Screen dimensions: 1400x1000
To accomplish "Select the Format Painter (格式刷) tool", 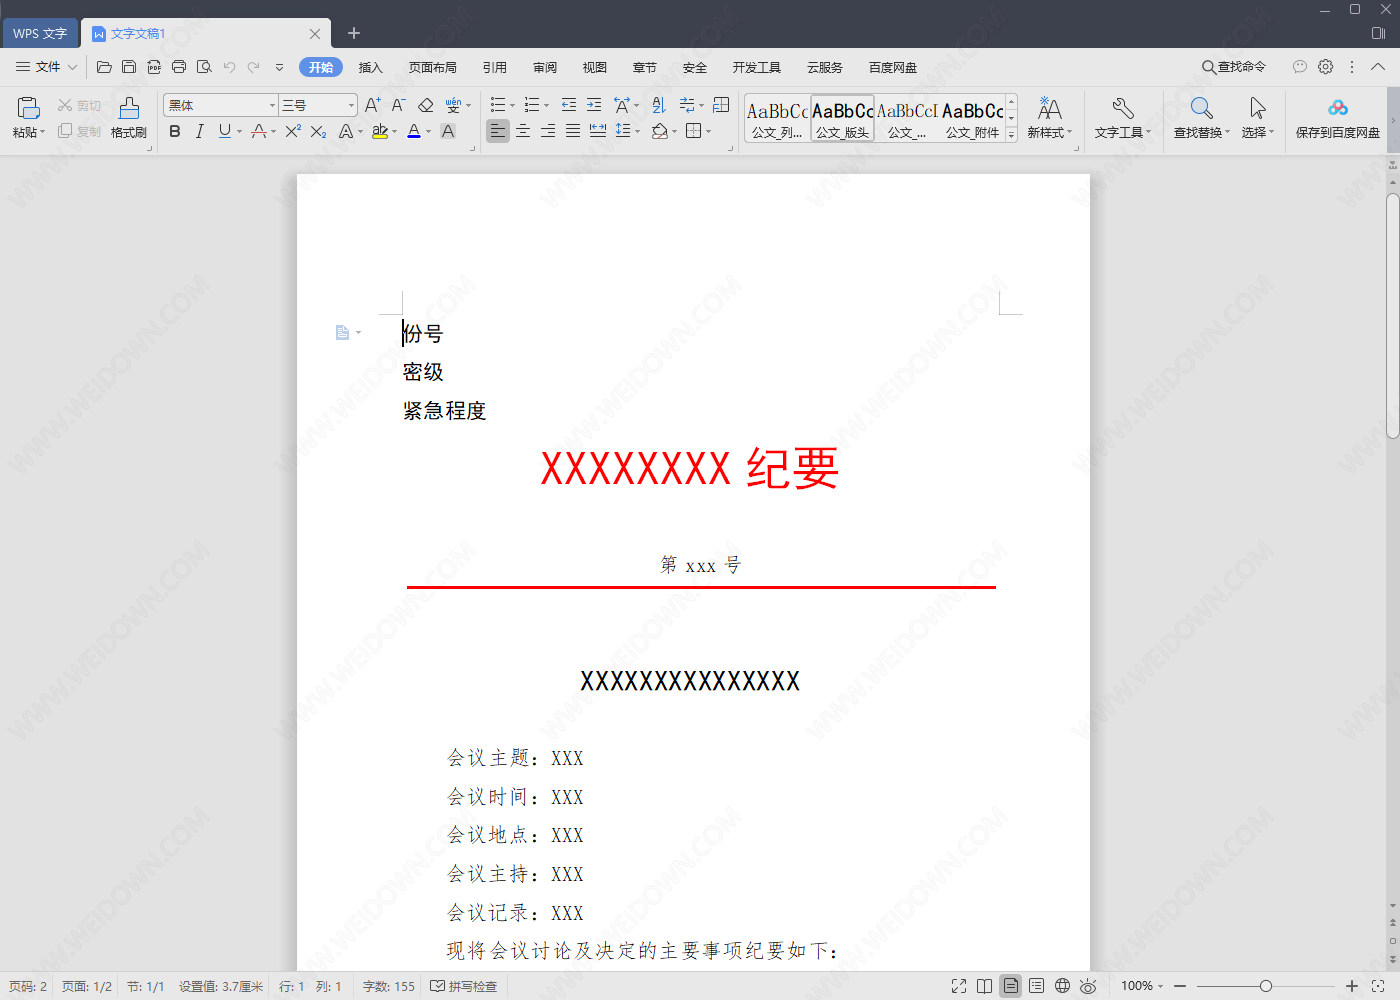I will coord(129,117).
